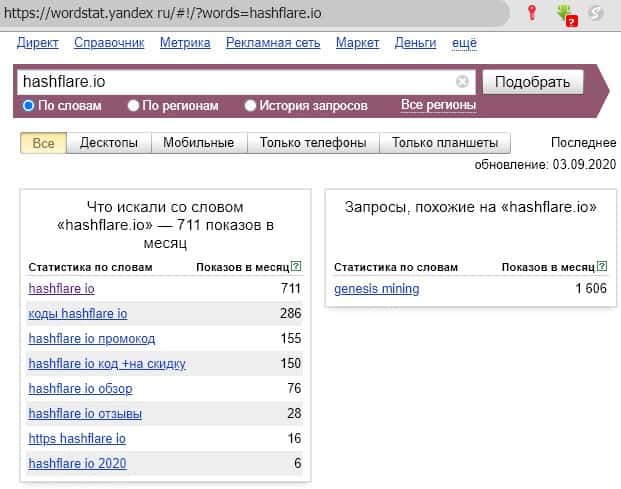Select the По словам radio button
The width and height of the screenshot is (621, 489).
pos(28,105)
